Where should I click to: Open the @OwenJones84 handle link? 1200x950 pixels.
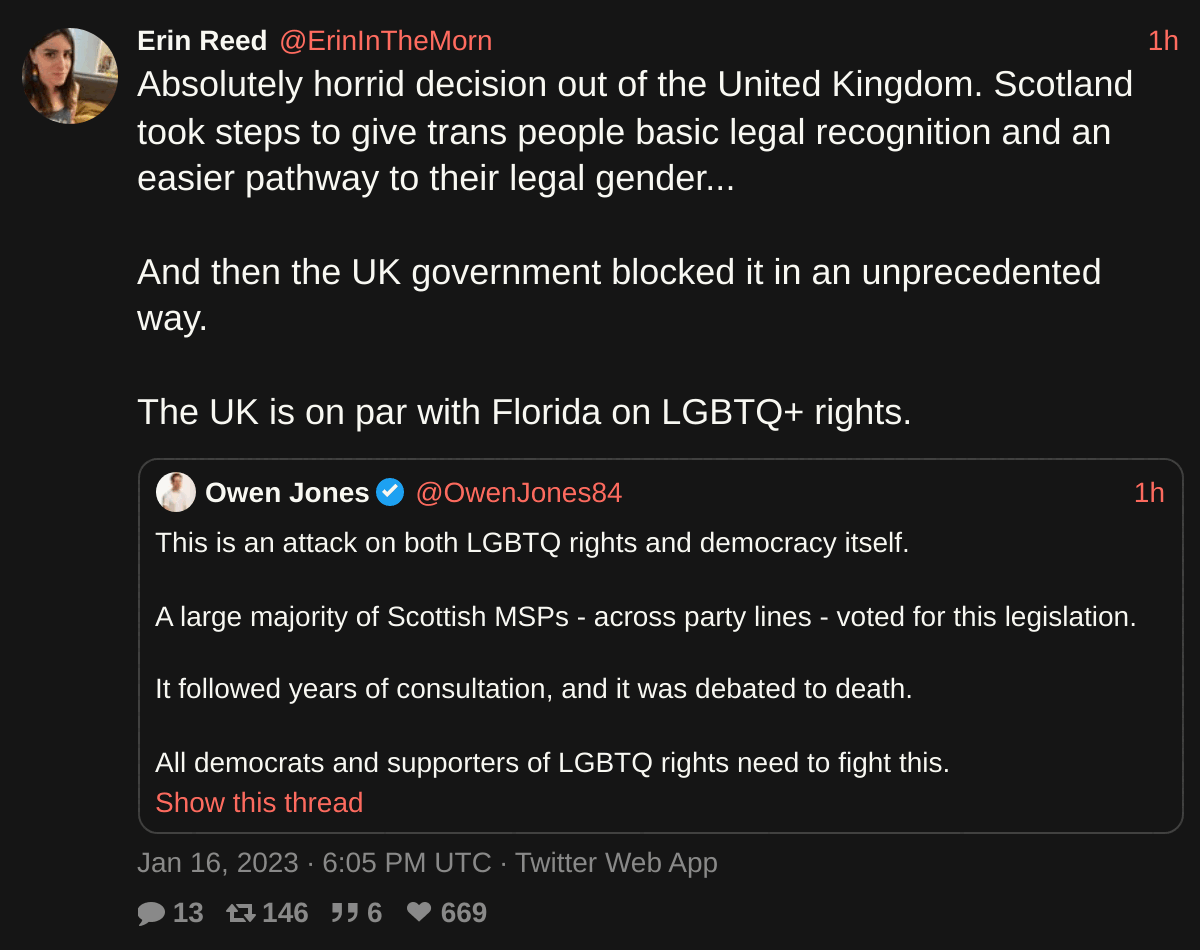tap(518, 492)
